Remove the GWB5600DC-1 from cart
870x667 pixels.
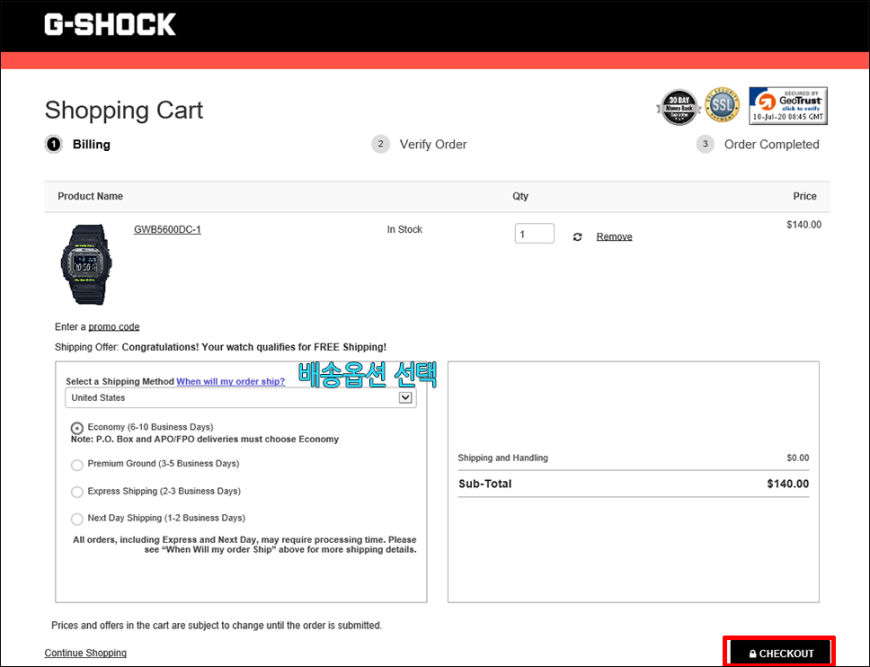point(614,237)
